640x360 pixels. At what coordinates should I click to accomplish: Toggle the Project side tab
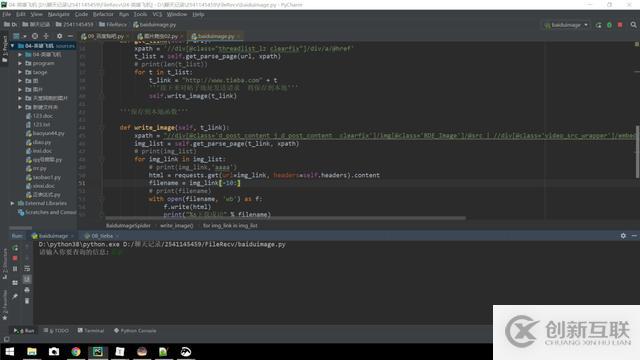[4, 49]
